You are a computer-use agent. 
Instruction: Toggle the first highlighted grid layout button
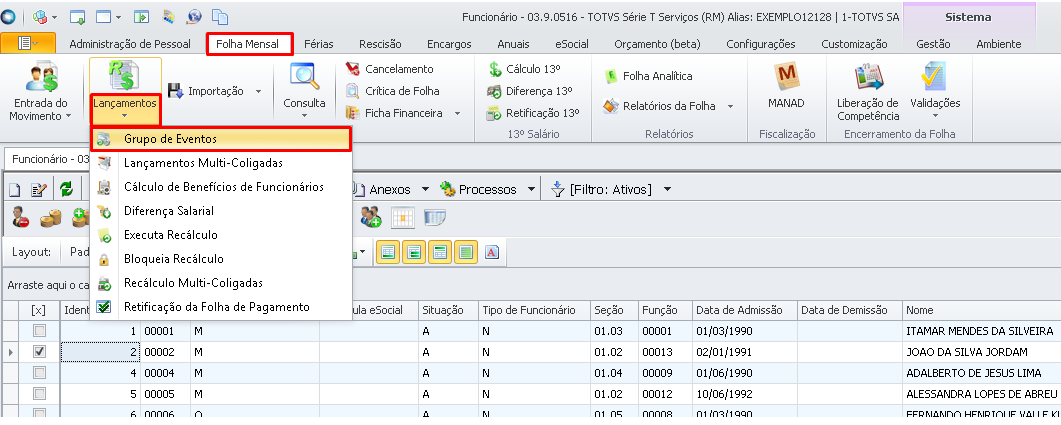point(388,252)
